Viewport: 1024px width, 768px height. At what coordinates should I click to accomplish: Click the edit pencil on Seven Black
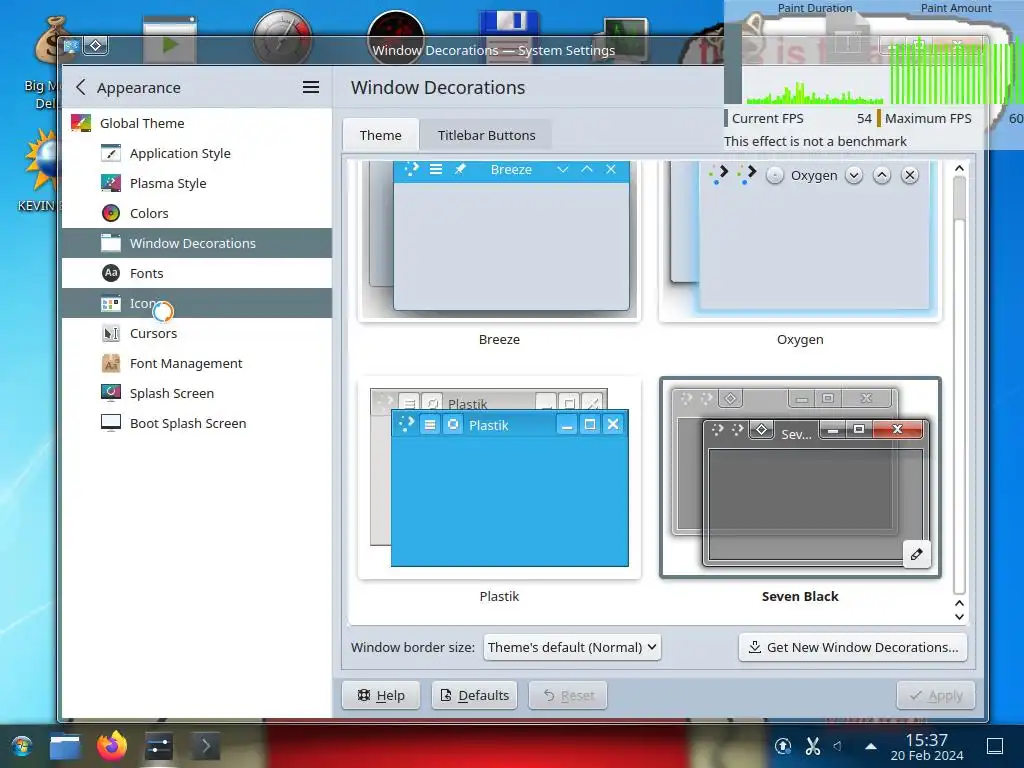(x=917, y=554)
